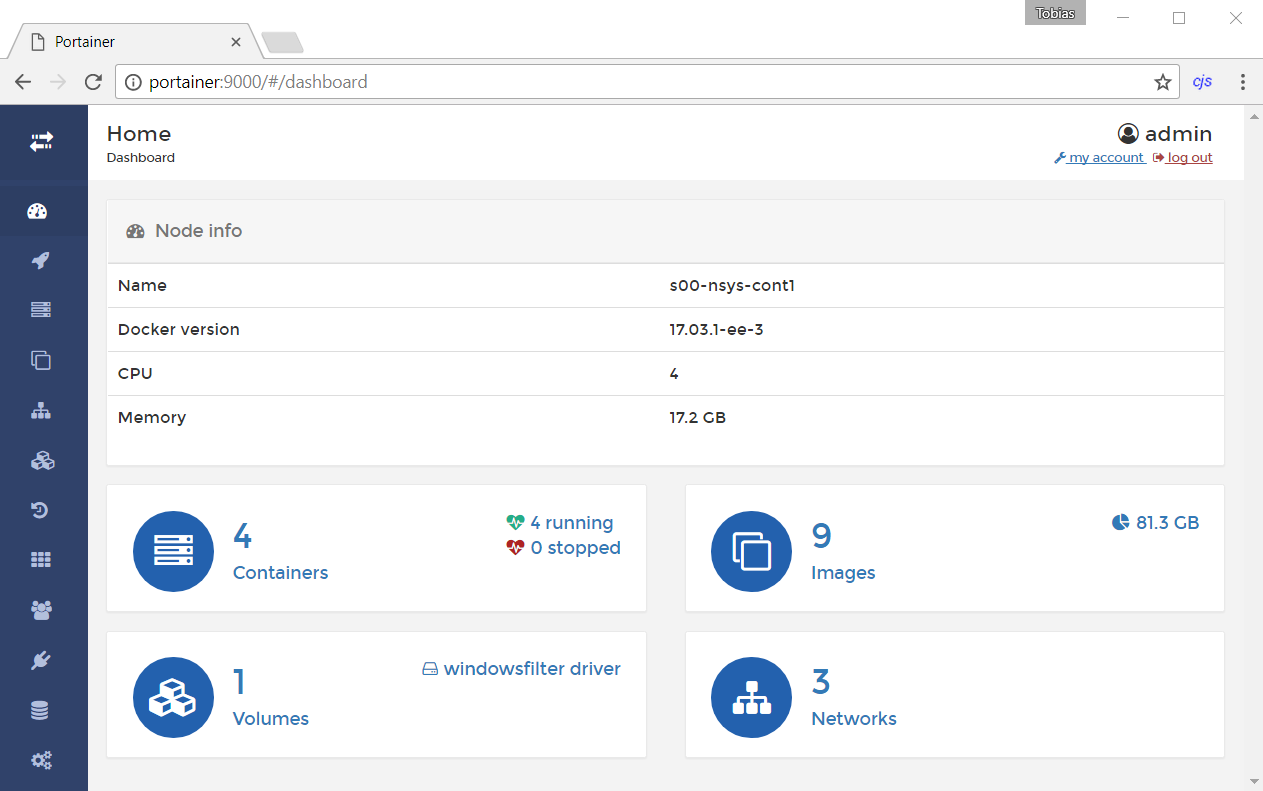Image resolution: width=1263 pixels, height=791 pixels.
Task: Open Networks via sidebar sitemap icon
Action: click(40, 411)
